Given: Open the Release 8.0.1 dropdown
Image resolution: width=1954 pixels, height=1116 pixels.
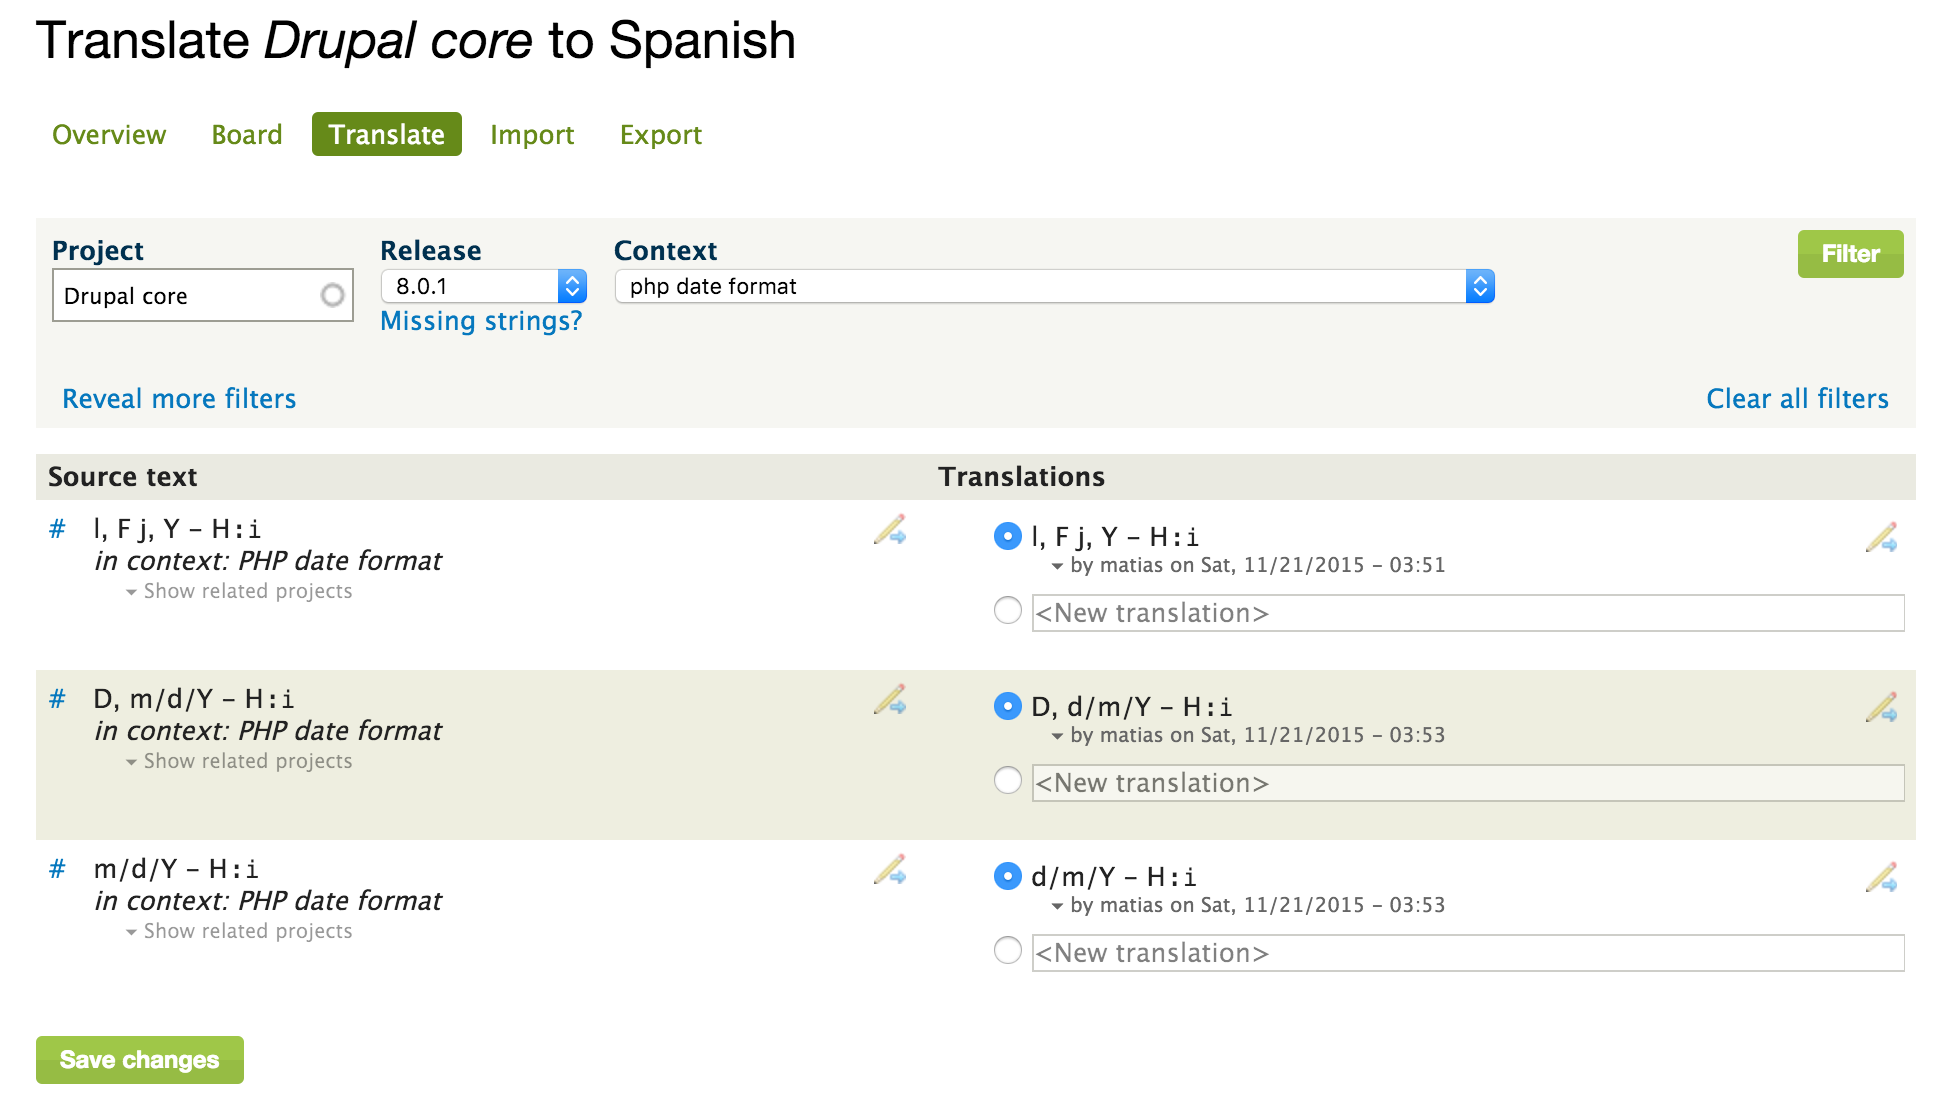Looking at the screenshot, I should [484, 287].
